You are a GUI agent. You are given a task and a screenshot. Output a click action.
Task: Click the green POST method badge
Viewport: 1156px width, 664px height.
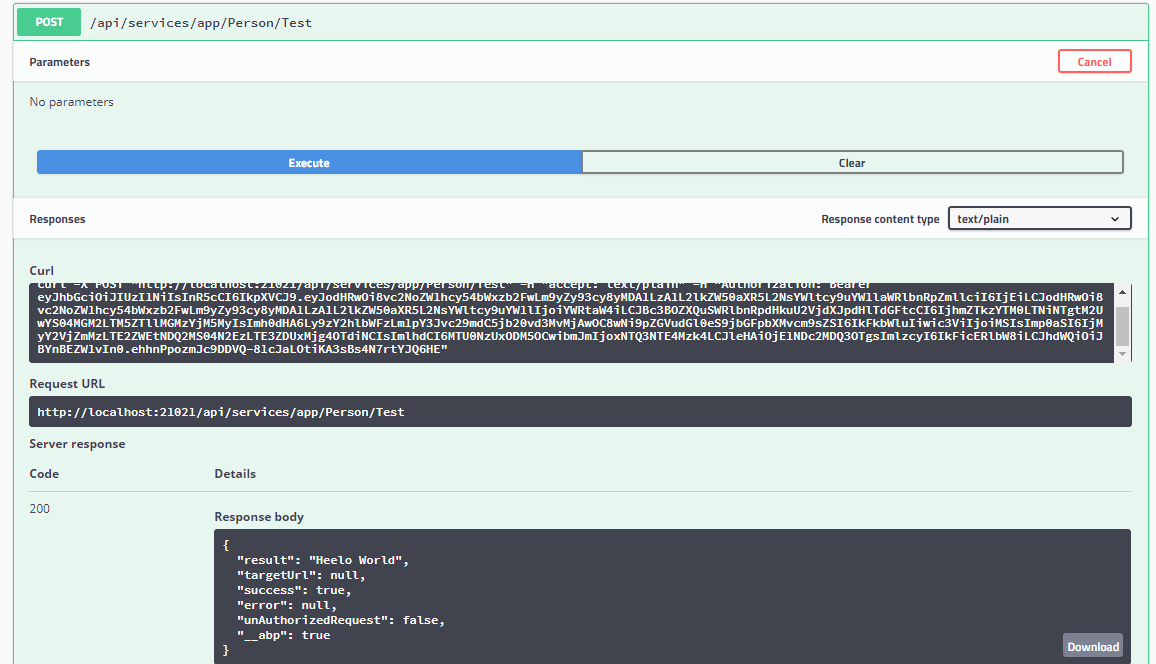(x=49, y=22)
